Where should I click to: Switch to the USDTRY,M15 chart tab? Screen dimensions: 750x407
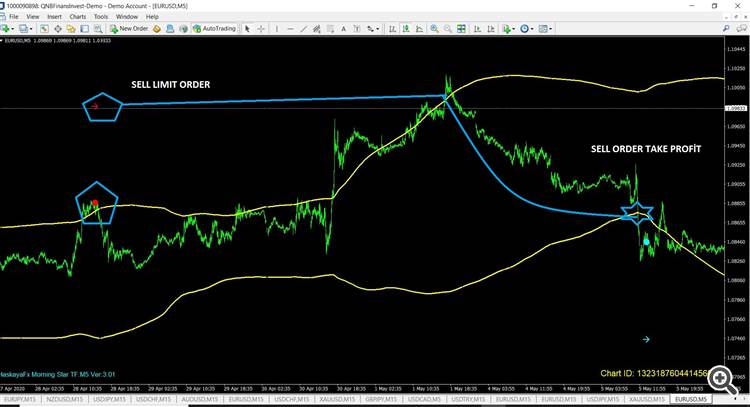pos(469,399)
